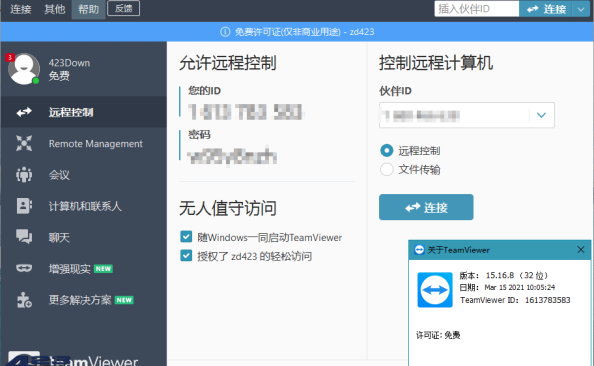The height and width of the screenshot is (366, 594).
Task: Click the notification badge on avatar
Action: click(10, 57)
